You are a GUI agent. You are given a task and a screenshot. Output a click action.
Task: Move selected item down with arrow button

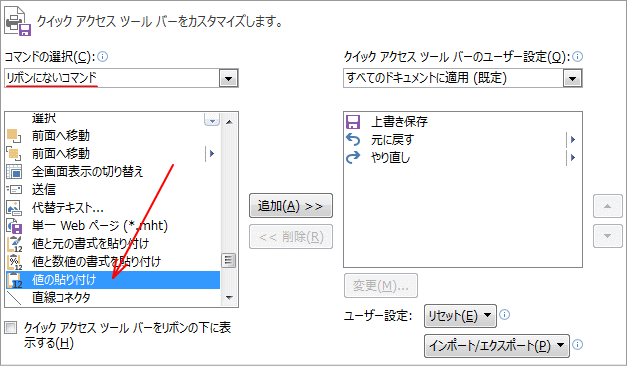click(x=607, y=236)
